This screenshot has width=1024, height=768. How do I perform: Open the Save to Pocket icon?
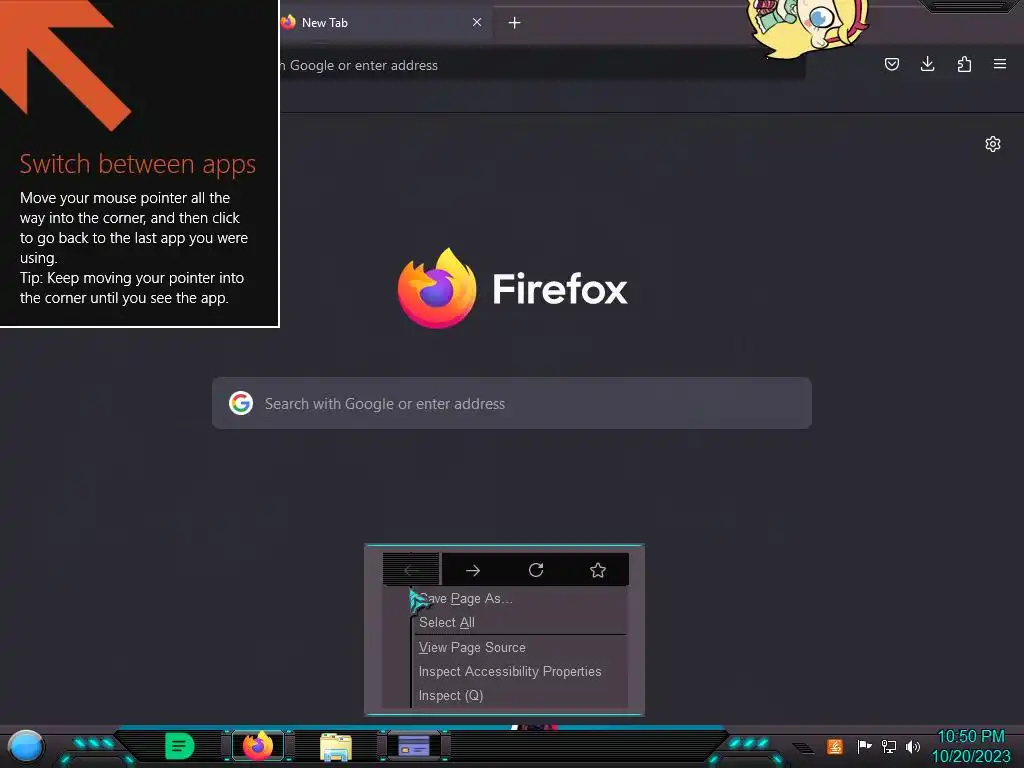[x=891, y=64]
